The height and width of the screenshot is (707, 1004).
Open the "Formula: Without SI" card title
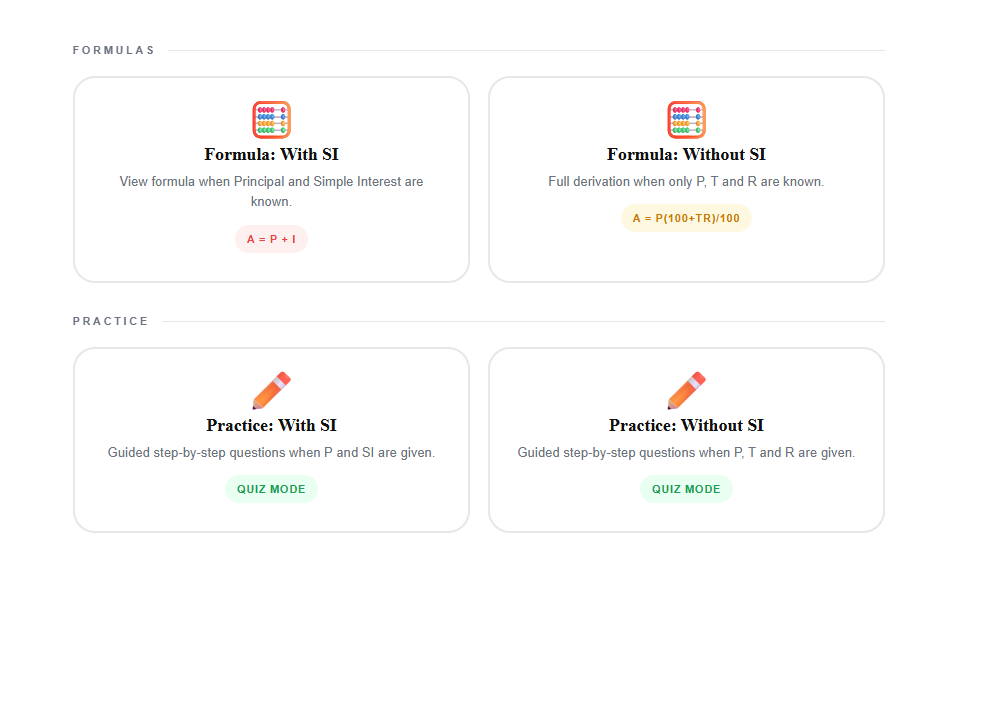[x=686, y=154]
